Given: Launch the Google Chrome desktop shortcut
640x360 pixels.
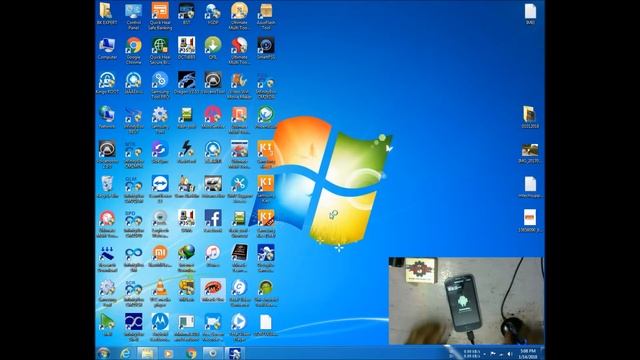Looking at the screenshot, I should tap(133, 51).
